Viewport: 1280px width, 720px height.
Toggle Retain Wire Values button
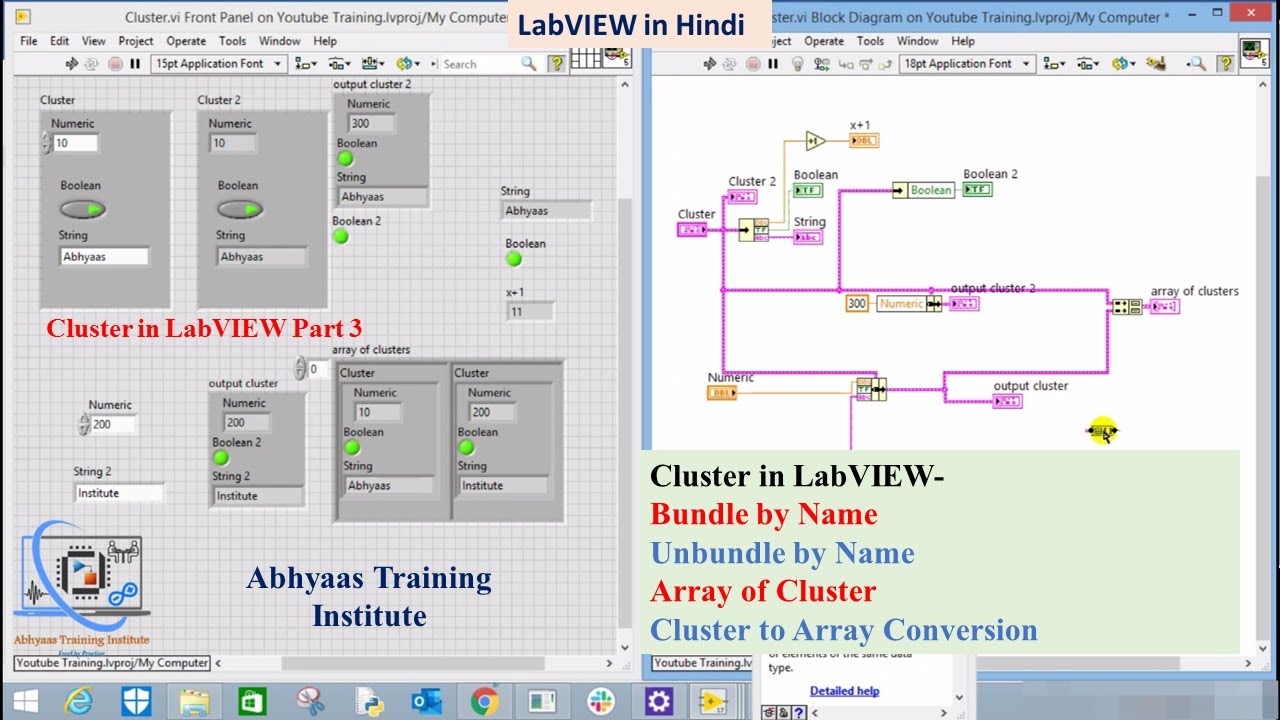pos(820,64)
